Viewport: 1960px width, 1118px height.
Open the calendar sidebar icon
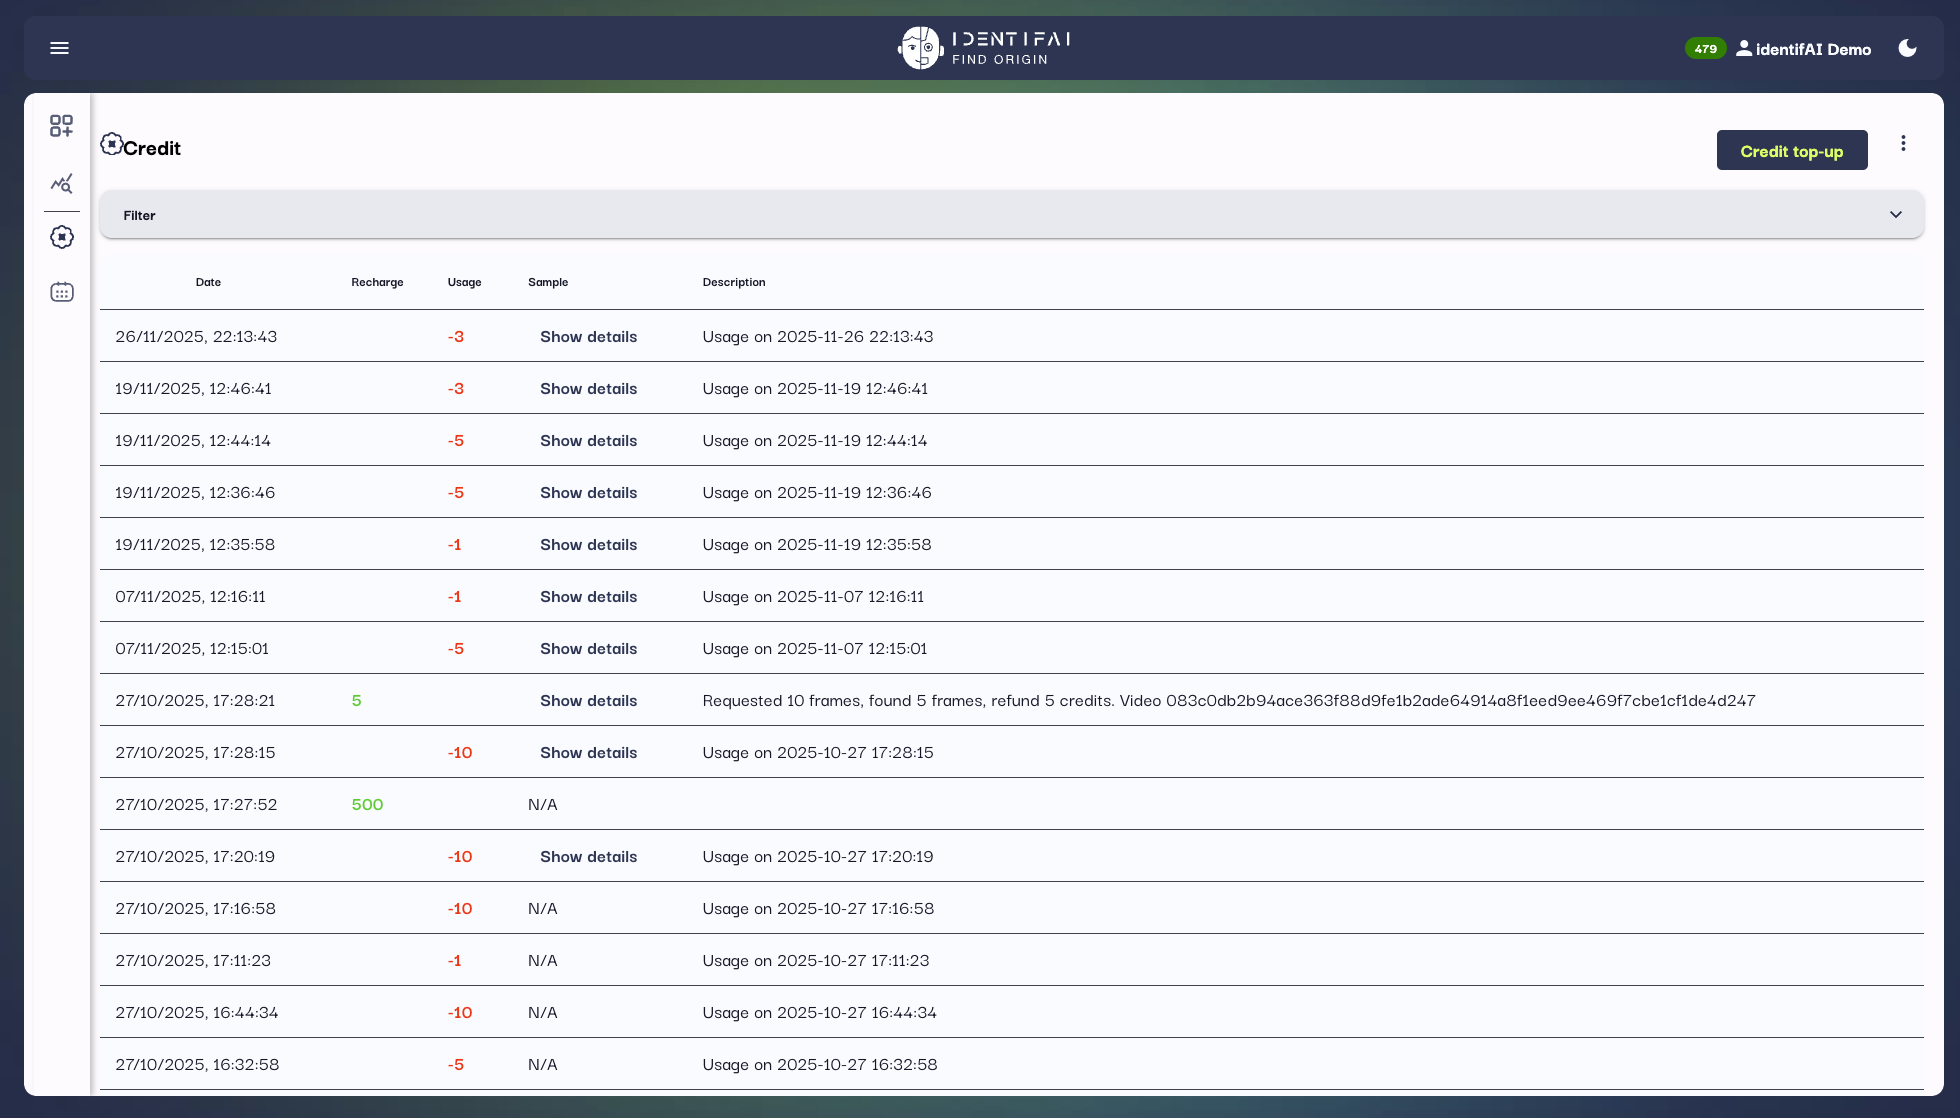click(62, 292)
